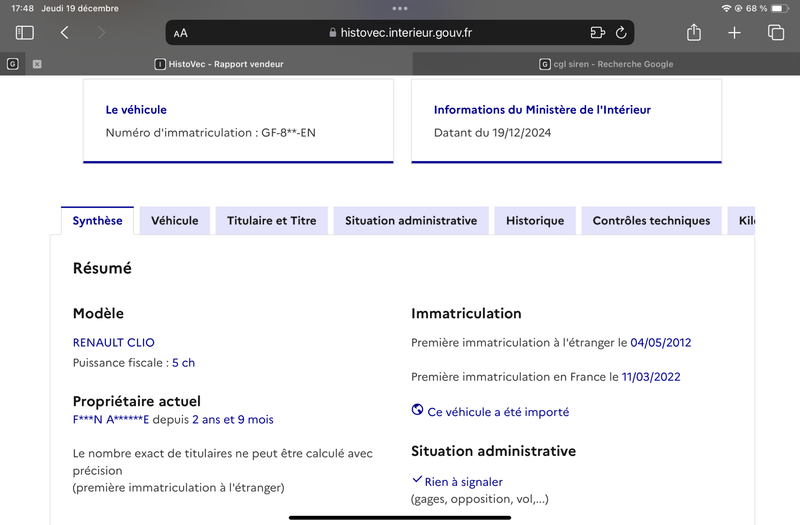Click the 'Propriétaire actuel' heading
The height and width of the screenshot is (525, 800).
(x=137, y=401)
